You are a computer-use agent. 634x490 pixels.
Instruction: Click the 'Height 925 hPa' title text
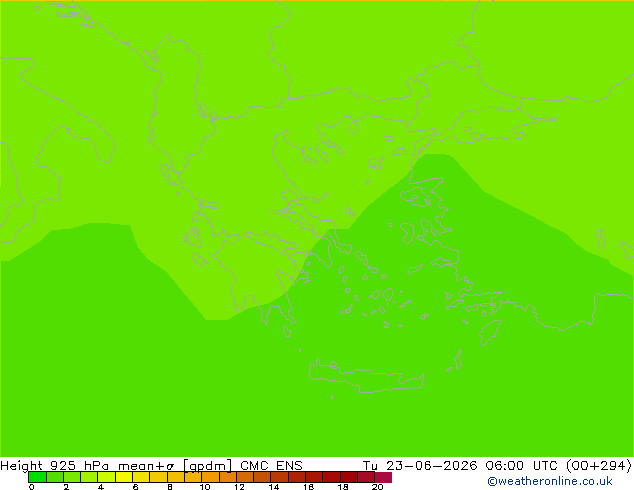55,465
